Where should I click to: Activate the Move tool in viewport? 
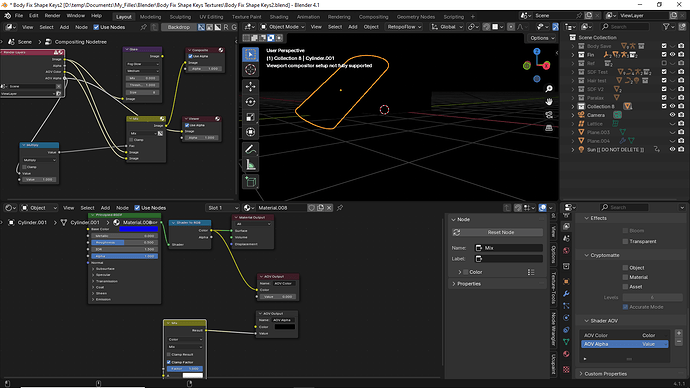(x=250, y=86)
